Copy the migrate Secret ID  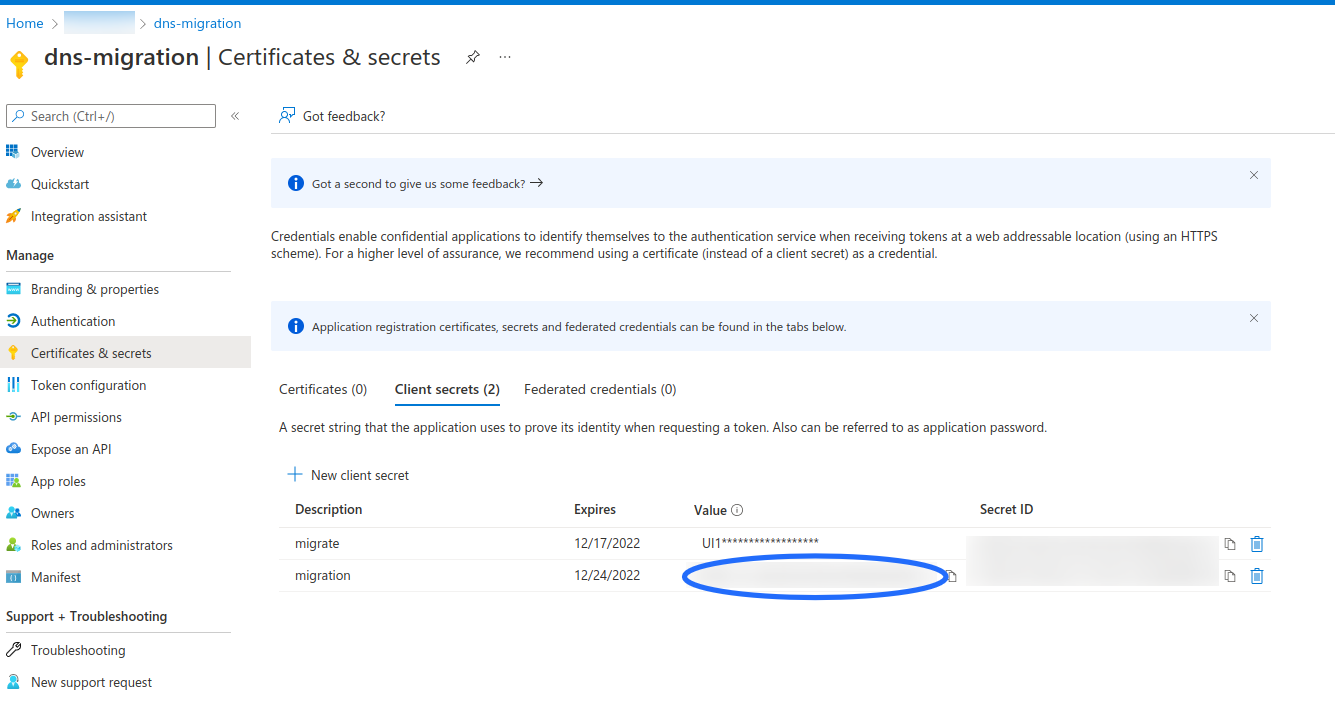coord(1230,544)
